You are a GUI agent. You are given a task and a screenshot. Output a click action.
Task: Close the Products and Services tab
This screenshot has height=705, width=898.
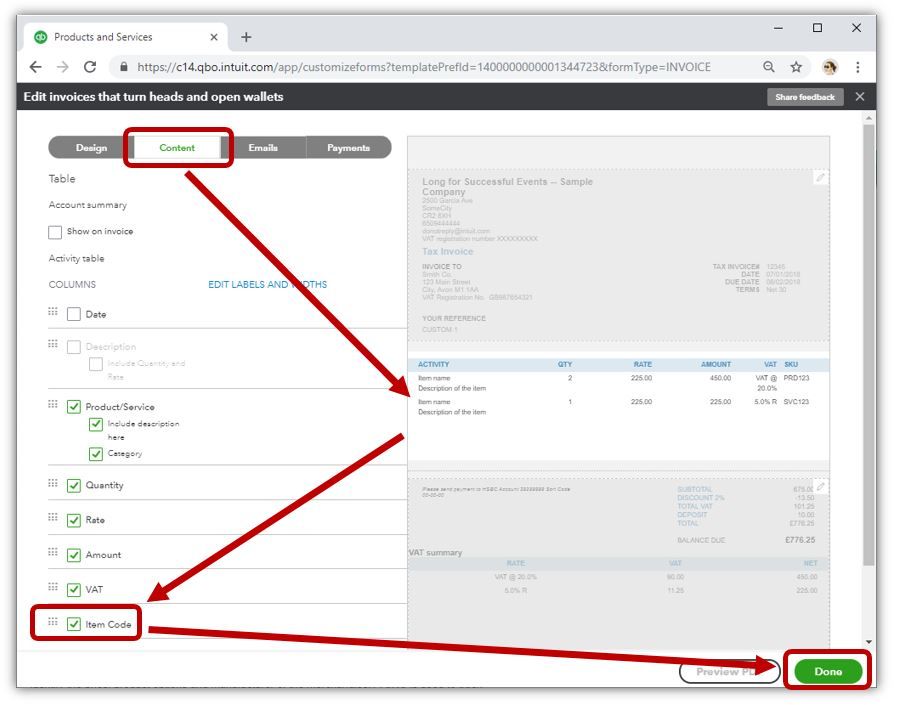(x=214, y=37)
